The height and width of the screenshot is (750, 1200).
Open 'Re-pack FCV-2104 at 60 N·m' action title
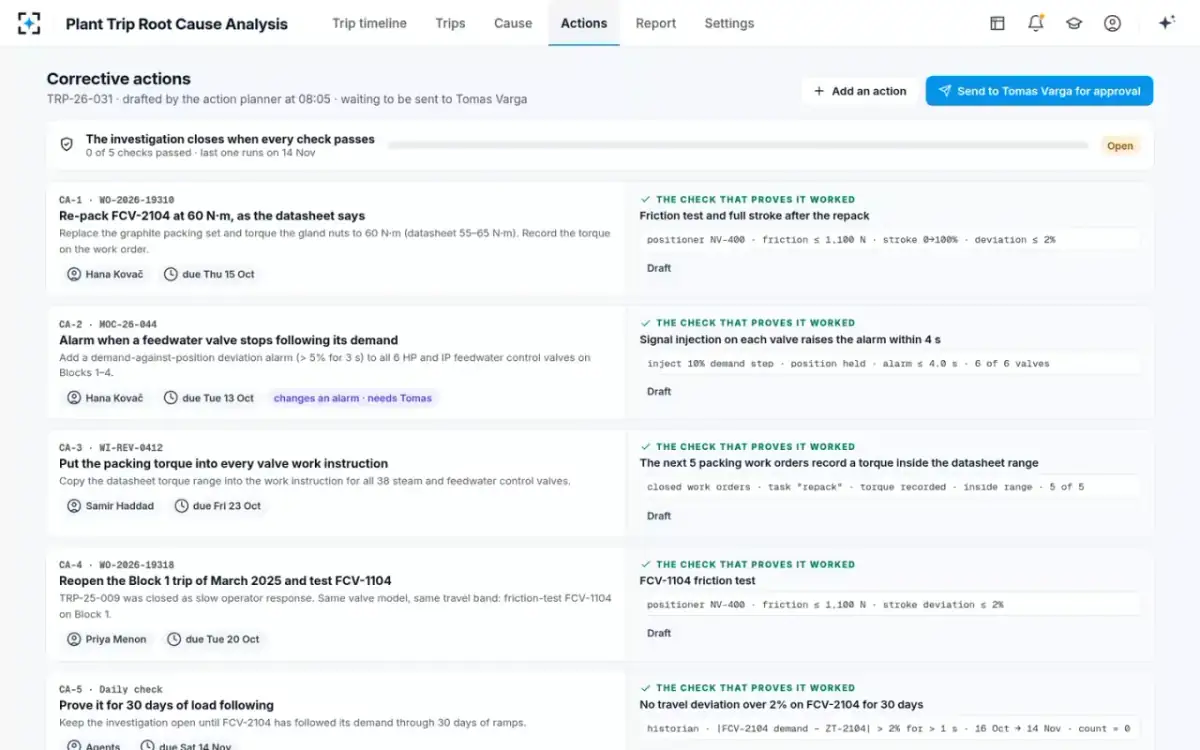[212, 216]
